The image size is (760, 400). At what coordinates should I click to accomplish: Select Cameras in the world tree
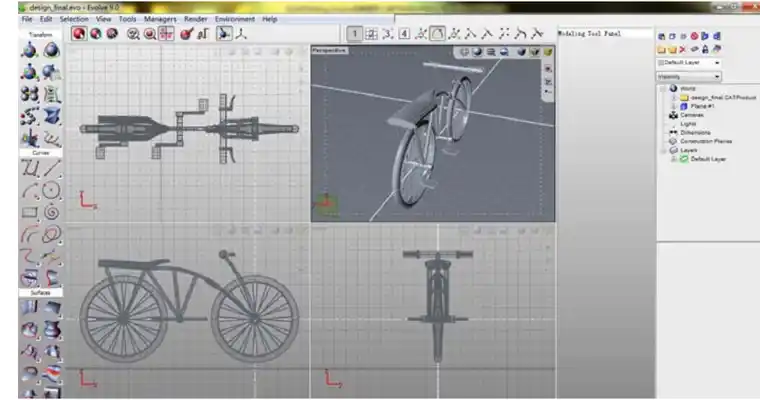(692, 115)
